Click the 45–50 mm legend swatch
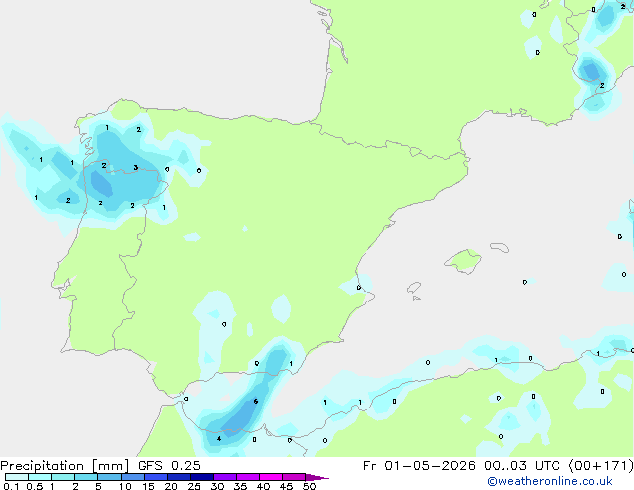Image resolution: width=634 pixels, height=490 pixels. point(294,477)
